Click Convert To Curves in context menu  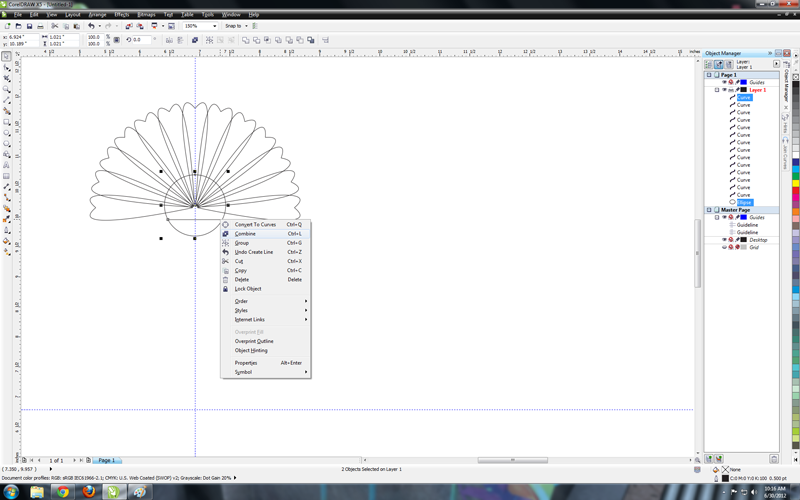pos(255,225)
